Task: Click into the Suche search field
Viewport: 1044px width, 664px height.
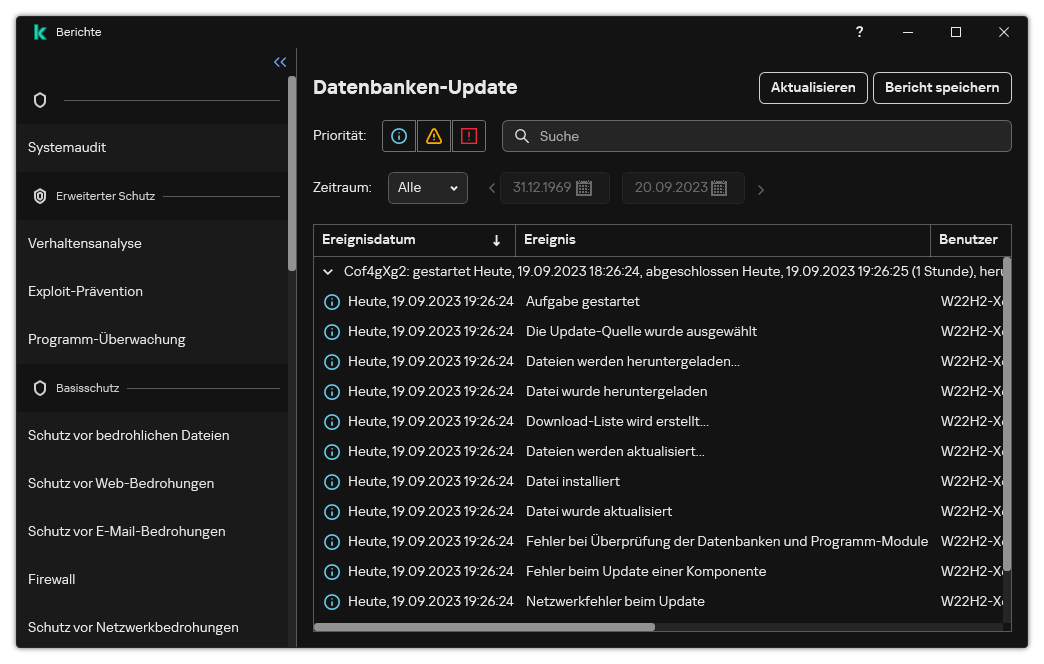Action: pyautogui.click(x=765, y=136)
